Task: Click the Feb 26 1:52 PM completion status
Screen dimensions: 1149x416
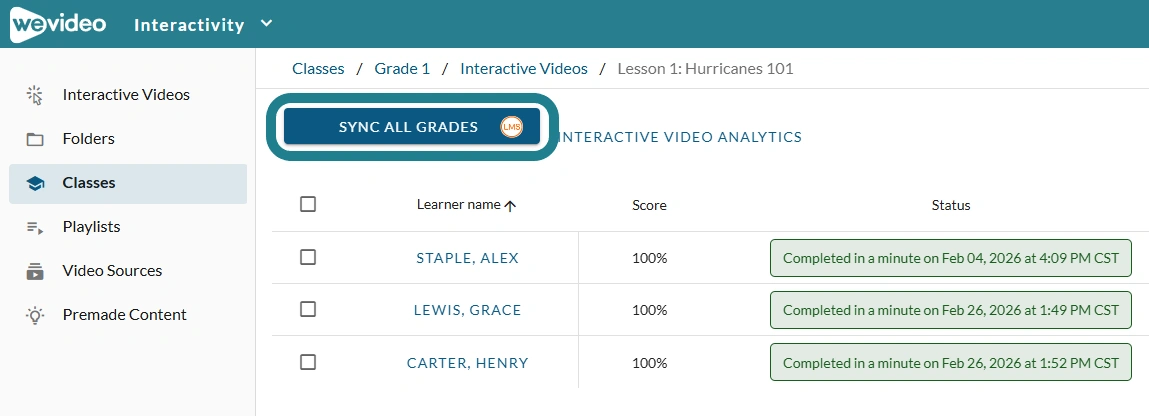Action: (950, 363)
